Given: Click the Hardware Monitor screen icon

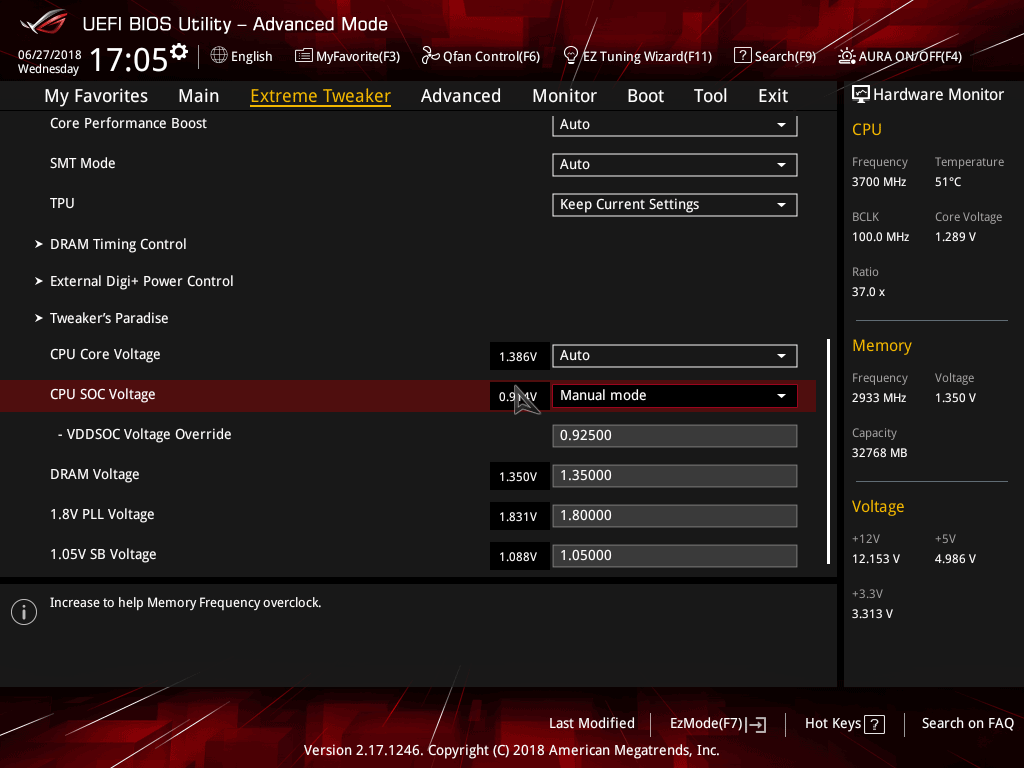Looking at the screenshot, I should [x=861, y=94].
